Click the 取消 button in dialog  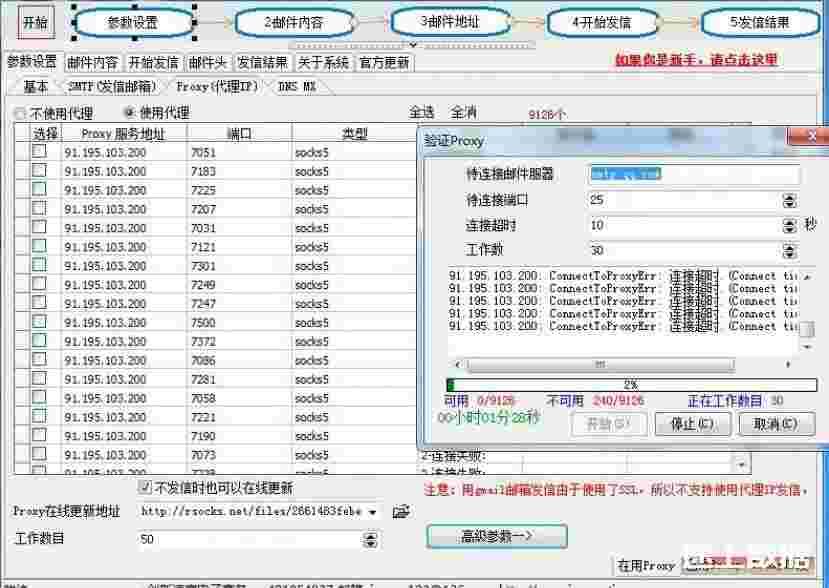pyautogui.click(x=777, y=424)
